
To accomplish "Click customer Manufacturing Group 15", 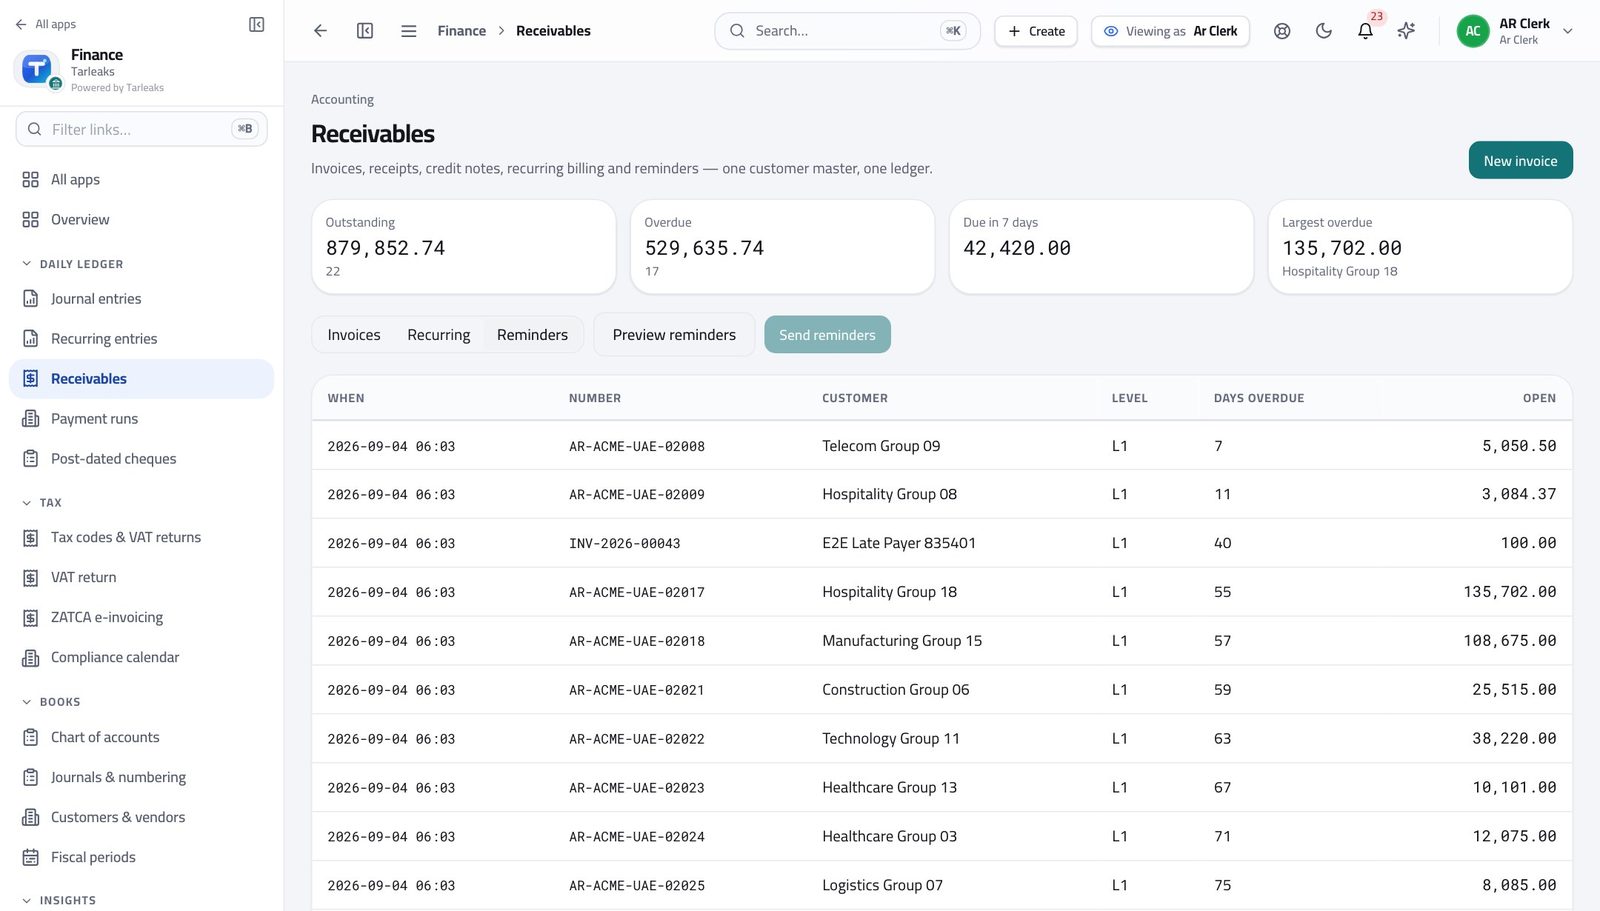I will 902,641.
